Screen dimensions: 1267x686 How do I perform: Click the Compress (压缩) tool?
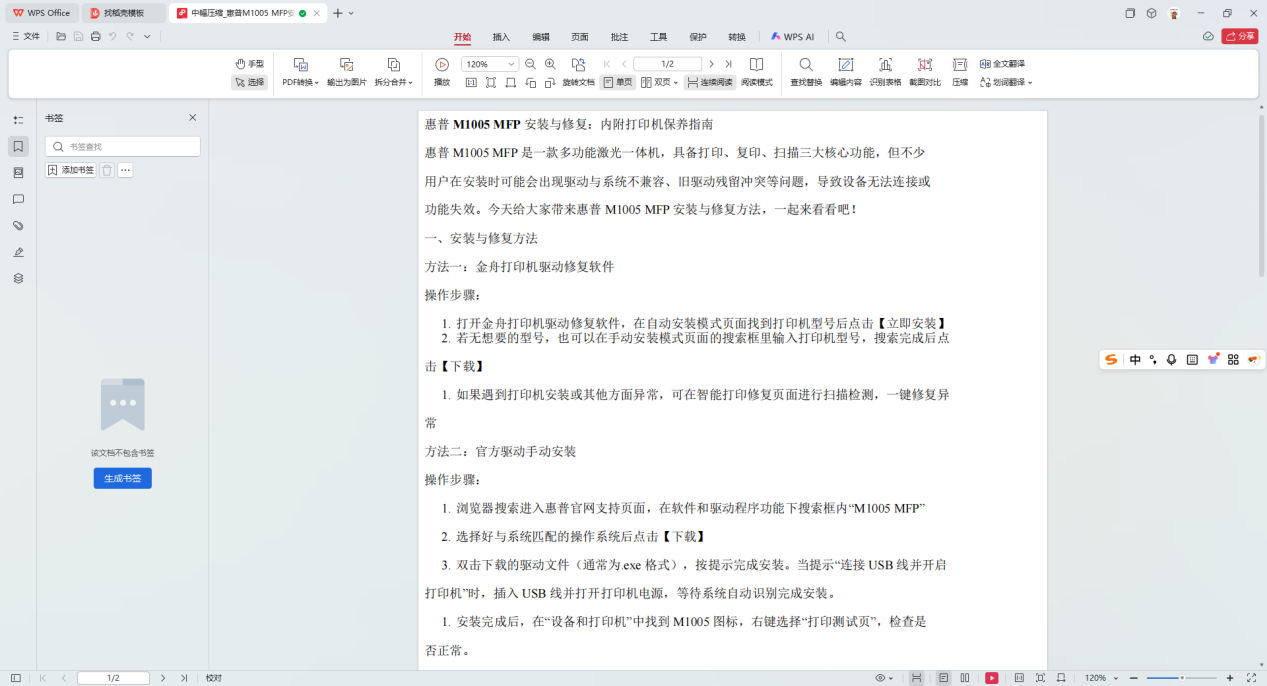tap(960, 72)
